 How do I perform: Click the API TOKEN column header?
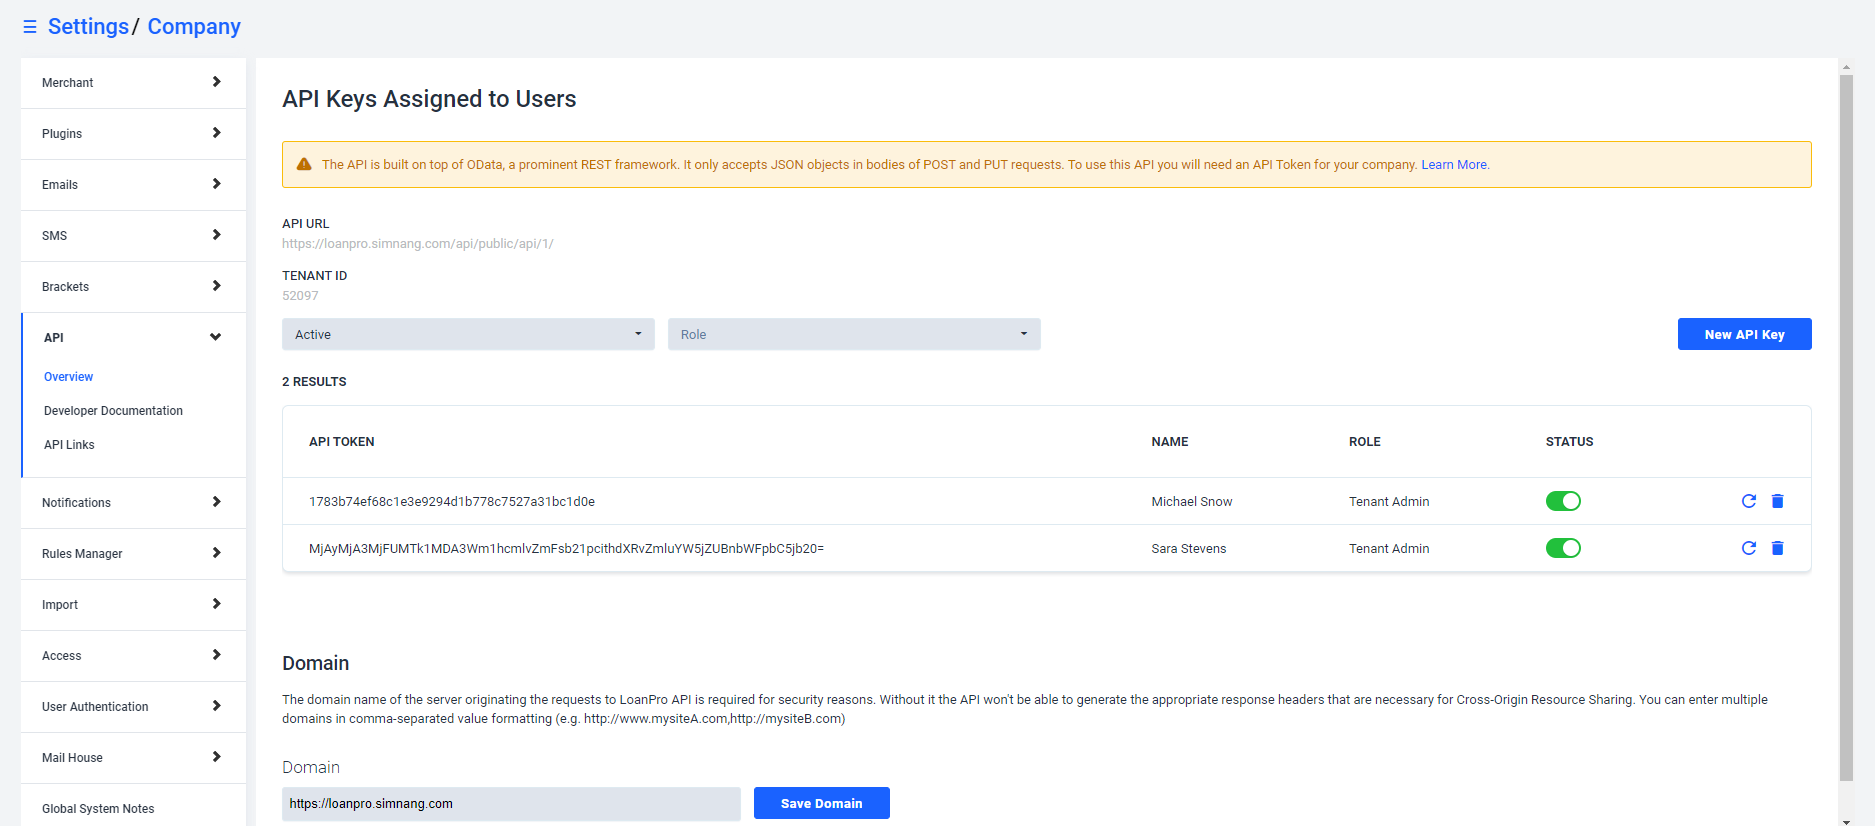342,442
